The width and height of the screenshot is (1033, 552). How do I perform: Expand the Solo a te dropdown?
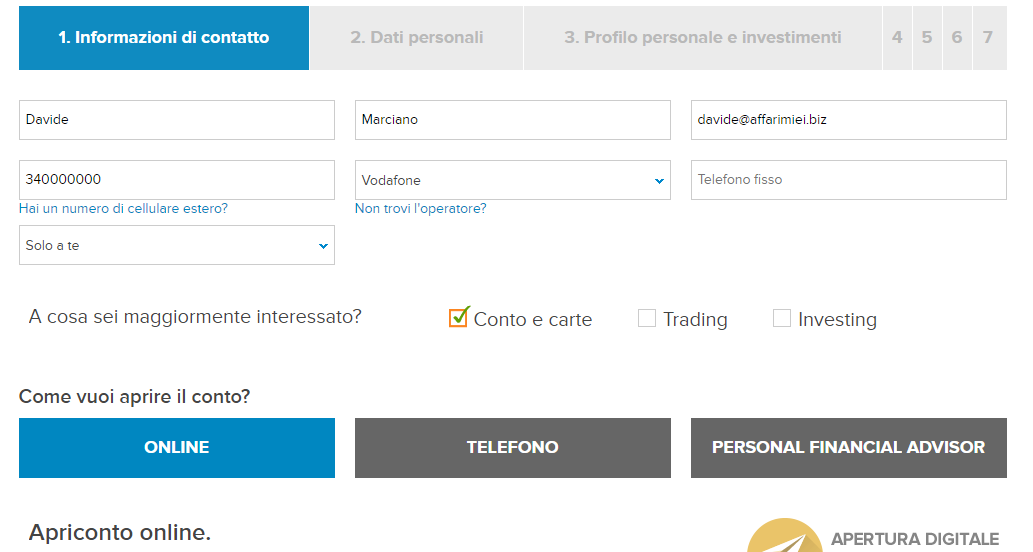(x=176, y=245)
